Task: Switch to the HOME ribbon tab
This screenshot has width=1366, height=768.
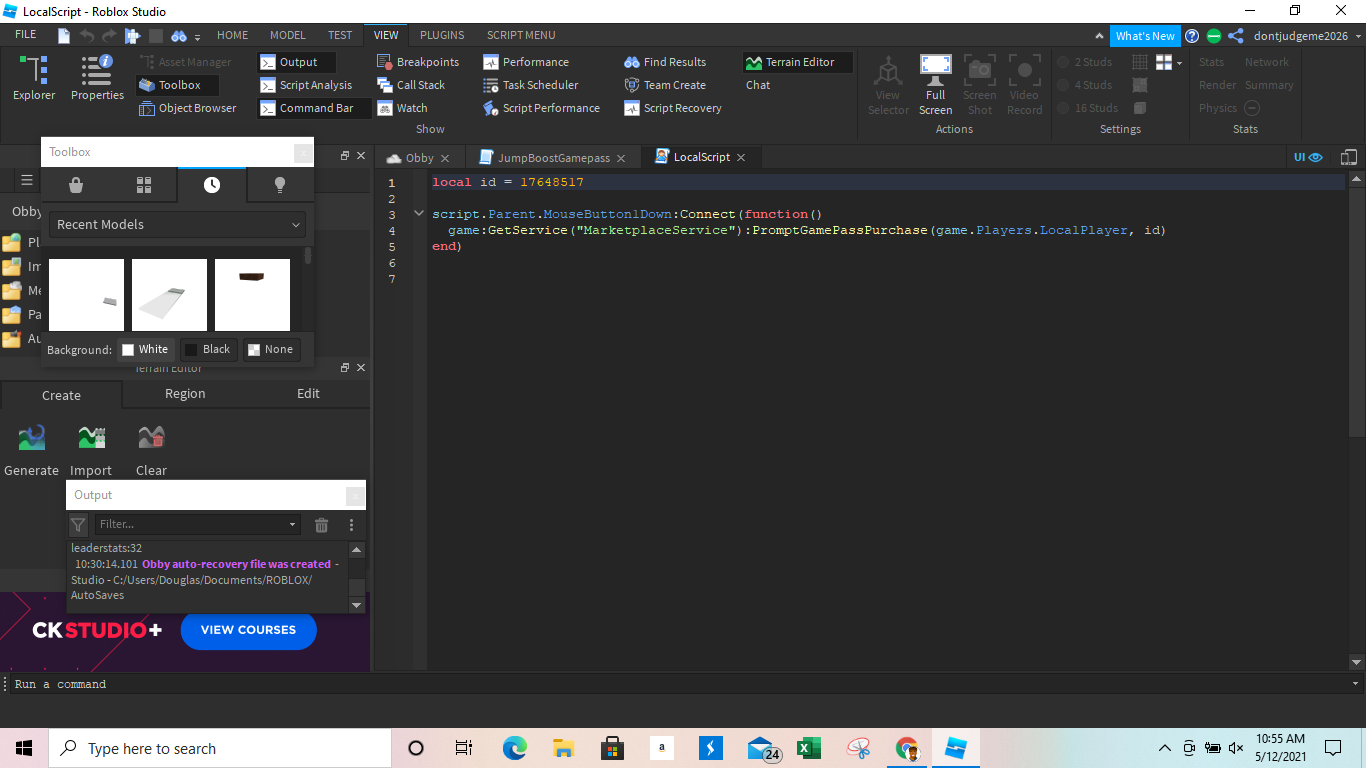Action: pyautogui.click(x=232, y=35)
